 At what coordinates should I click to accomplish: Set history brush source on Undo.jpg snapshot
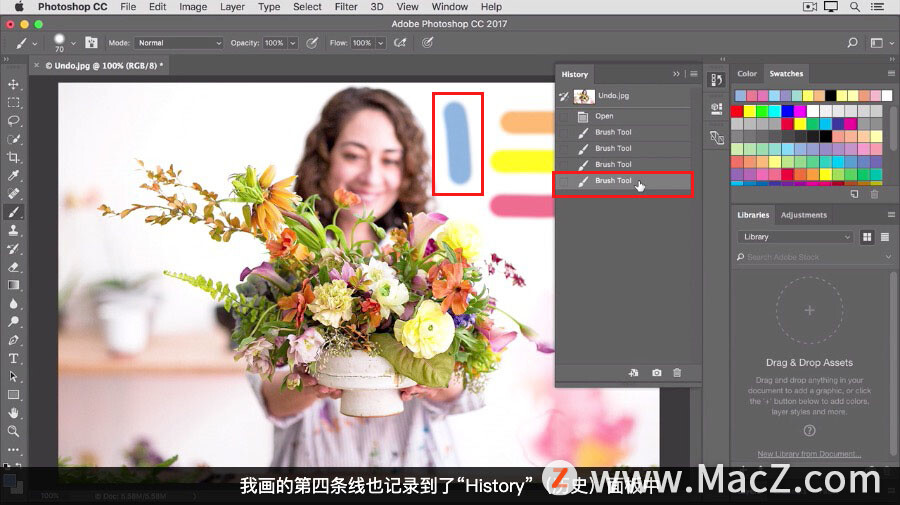[x=564, y=96]
